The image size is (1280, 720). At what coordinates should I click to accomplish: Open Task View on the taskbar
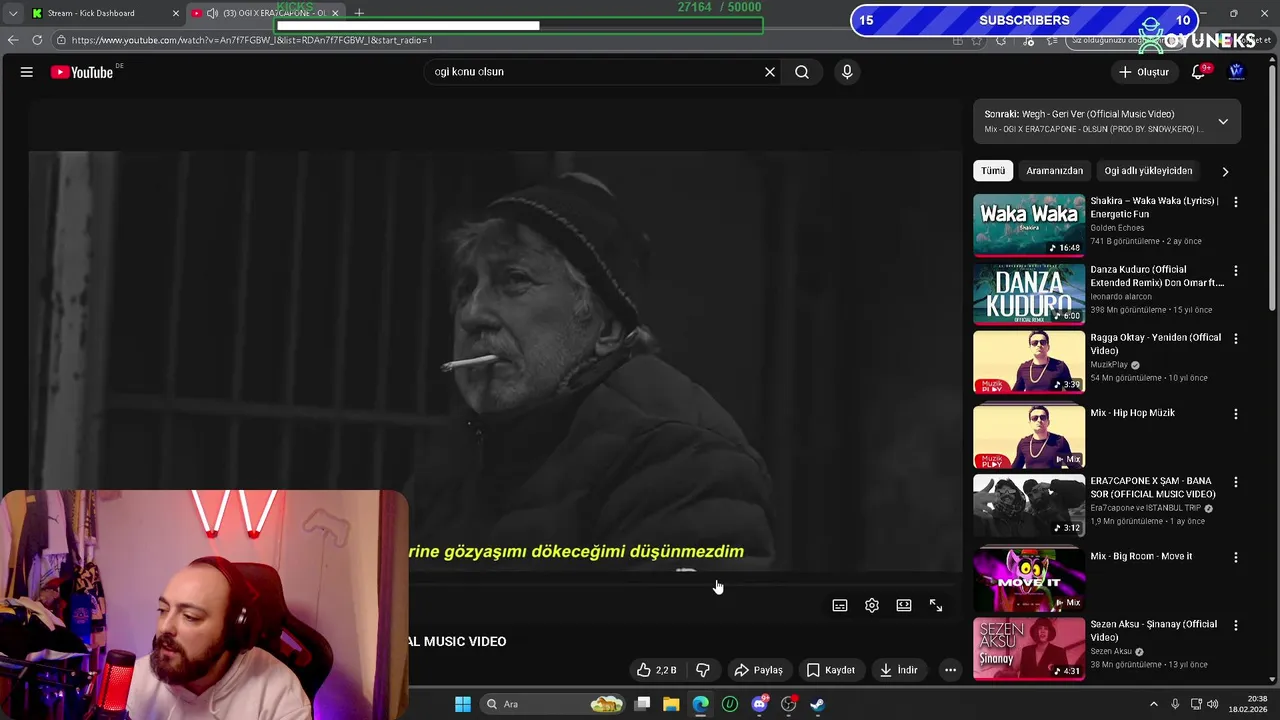(x=643, y=704)
